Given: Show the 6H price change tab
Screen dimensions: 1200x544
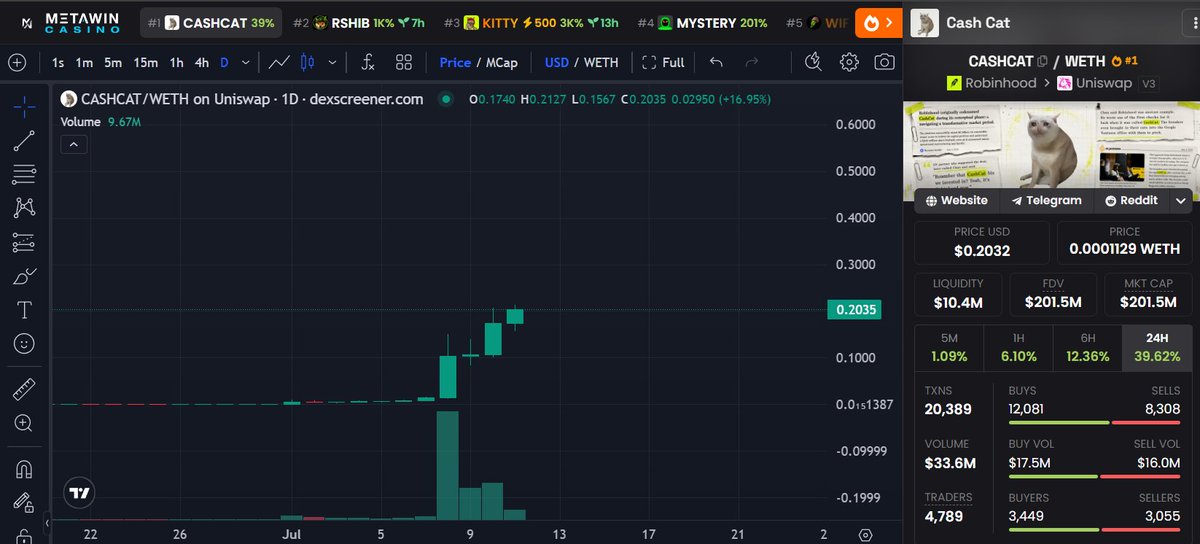Looking at the screenshot, I should pyautogui.click(x=1088, y=347).
